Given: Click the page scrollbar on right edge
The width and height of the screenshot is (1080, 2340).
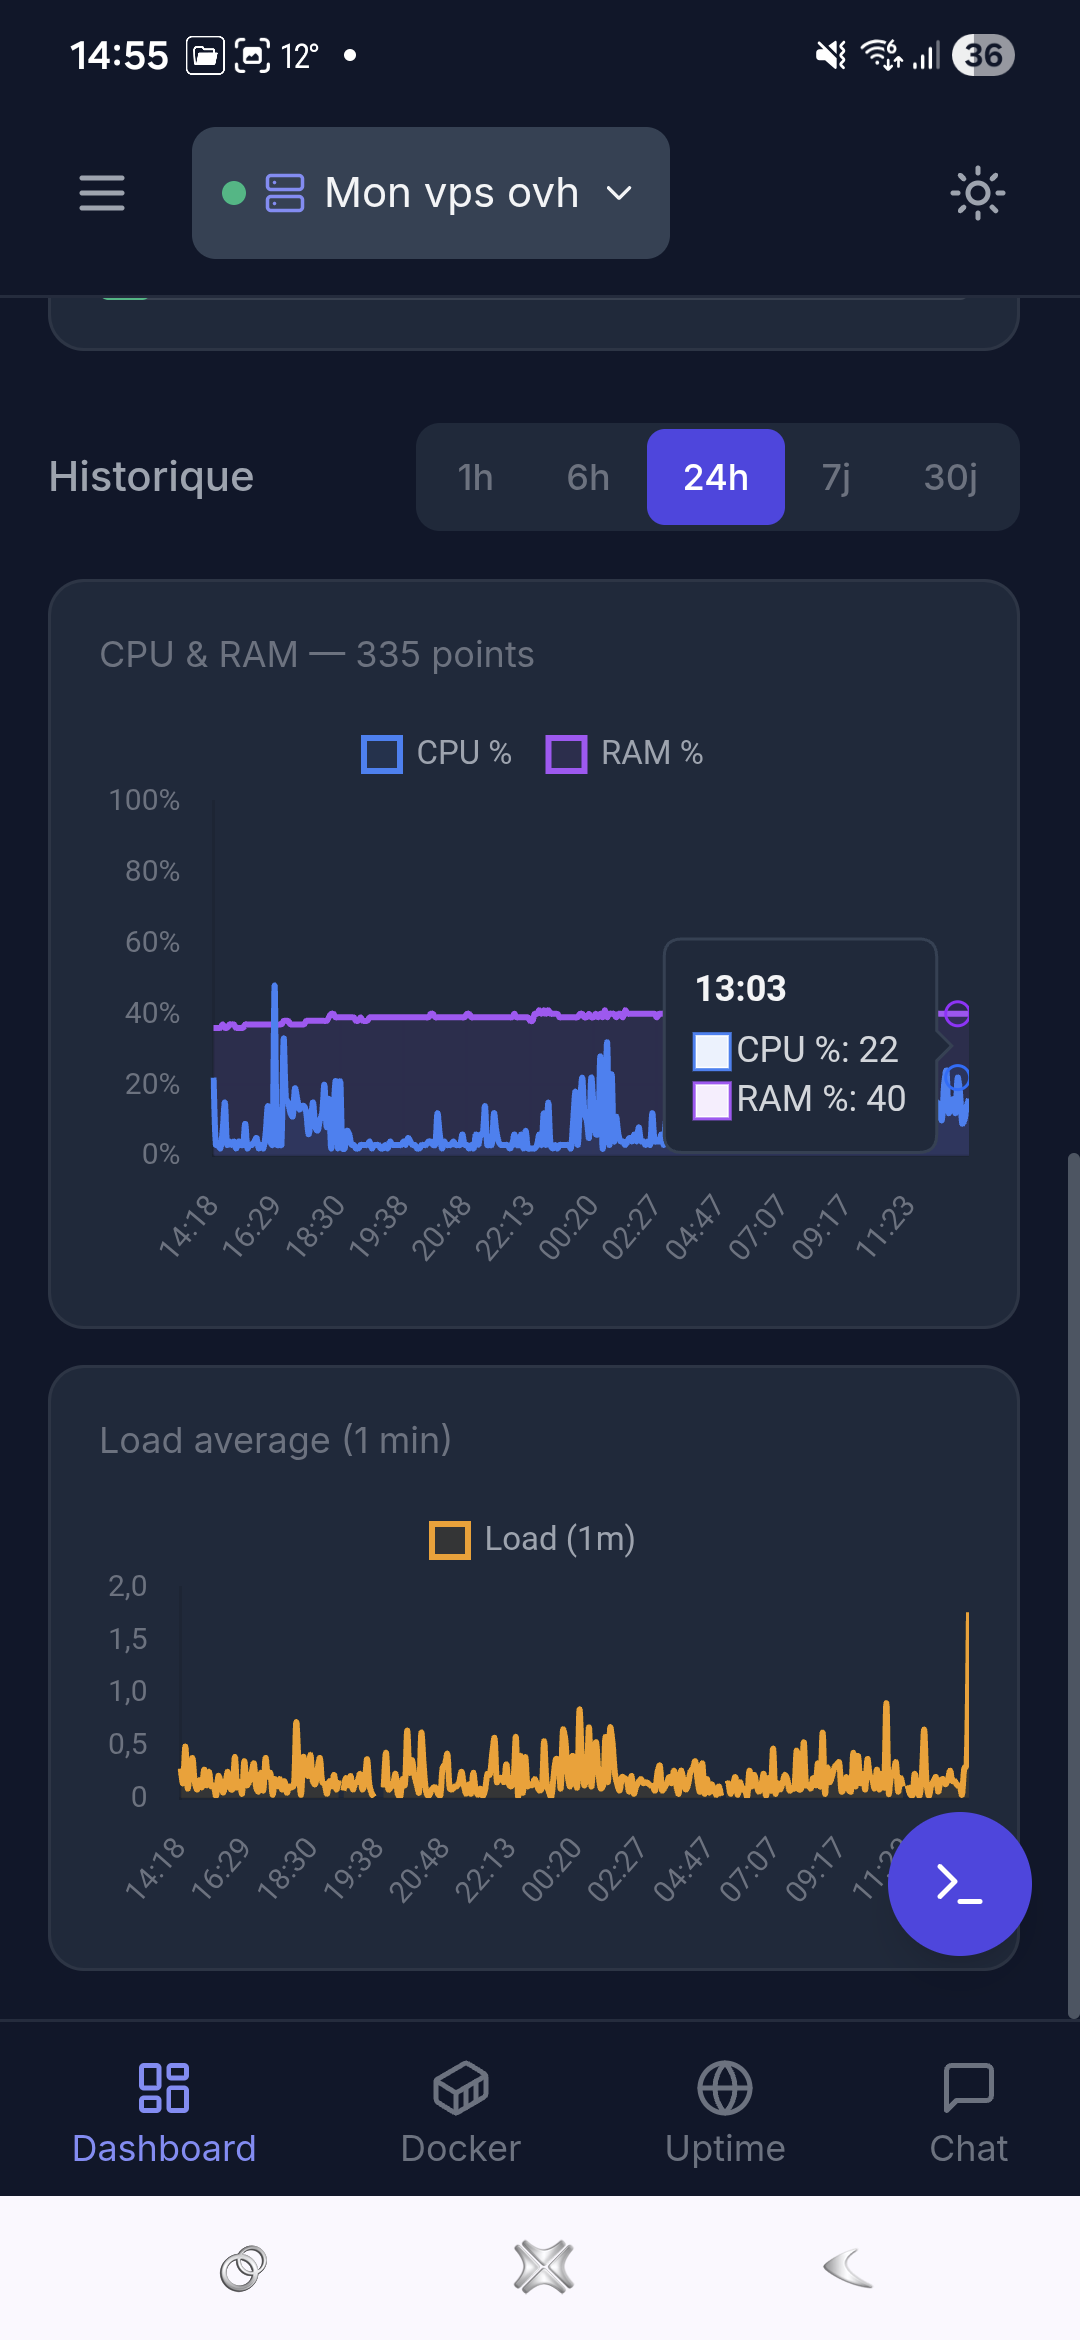Looking at the screenshot, I should coord(1073,1586).
